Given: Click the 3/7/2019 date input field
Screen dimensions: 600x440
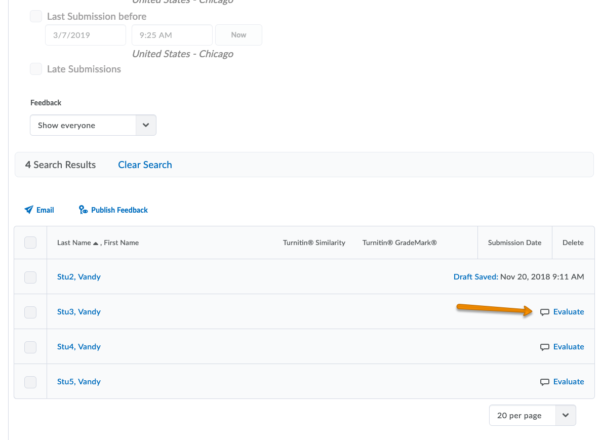Looking at the screenshot, I should (85, 35).
